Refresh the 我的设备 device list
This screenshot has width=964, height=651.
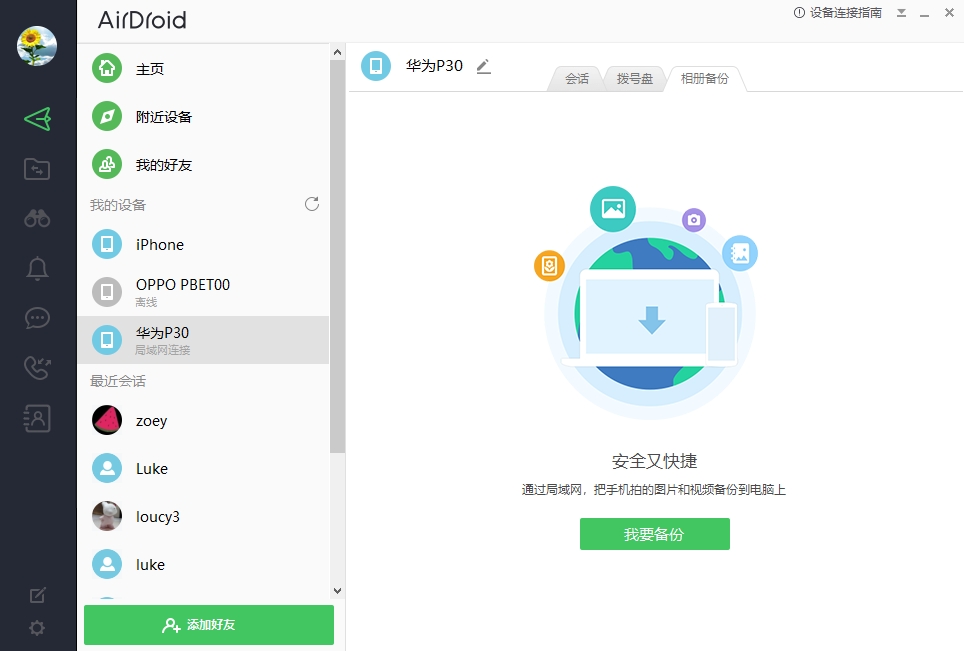pos(312,204)
